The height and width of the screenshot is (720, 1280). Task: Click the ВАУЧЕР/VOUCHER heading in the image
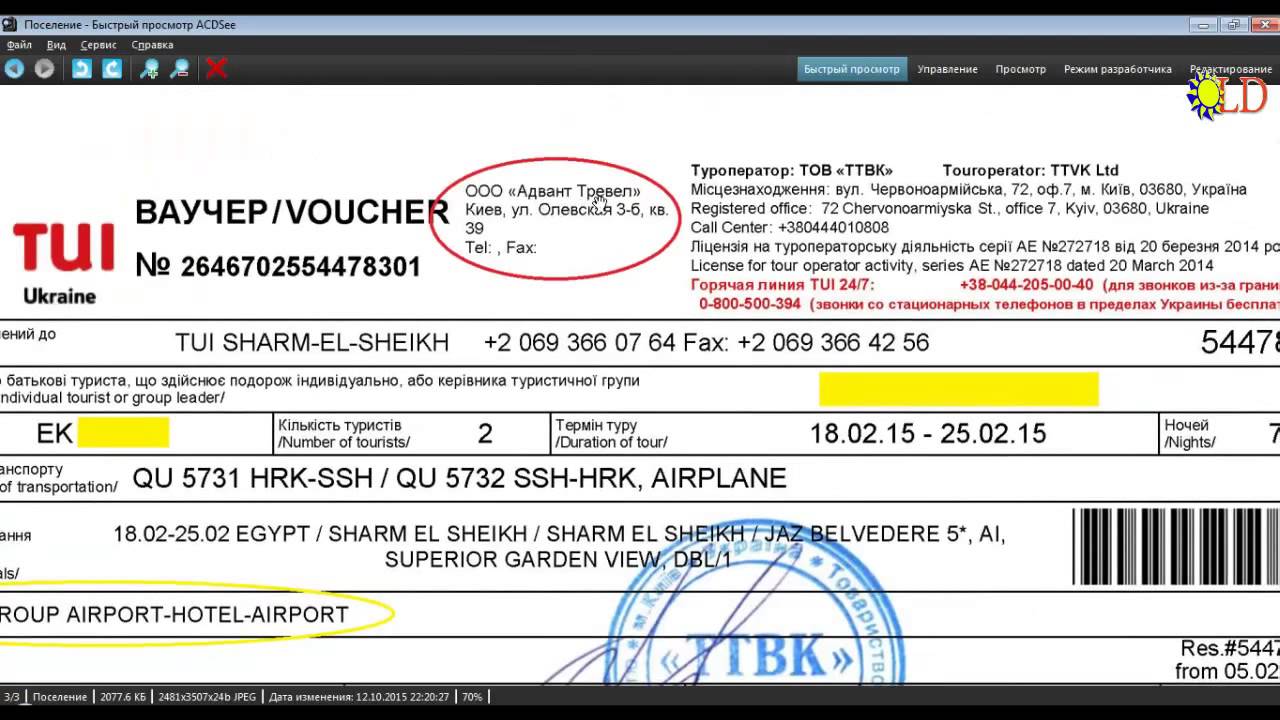(x=292, y=212)
